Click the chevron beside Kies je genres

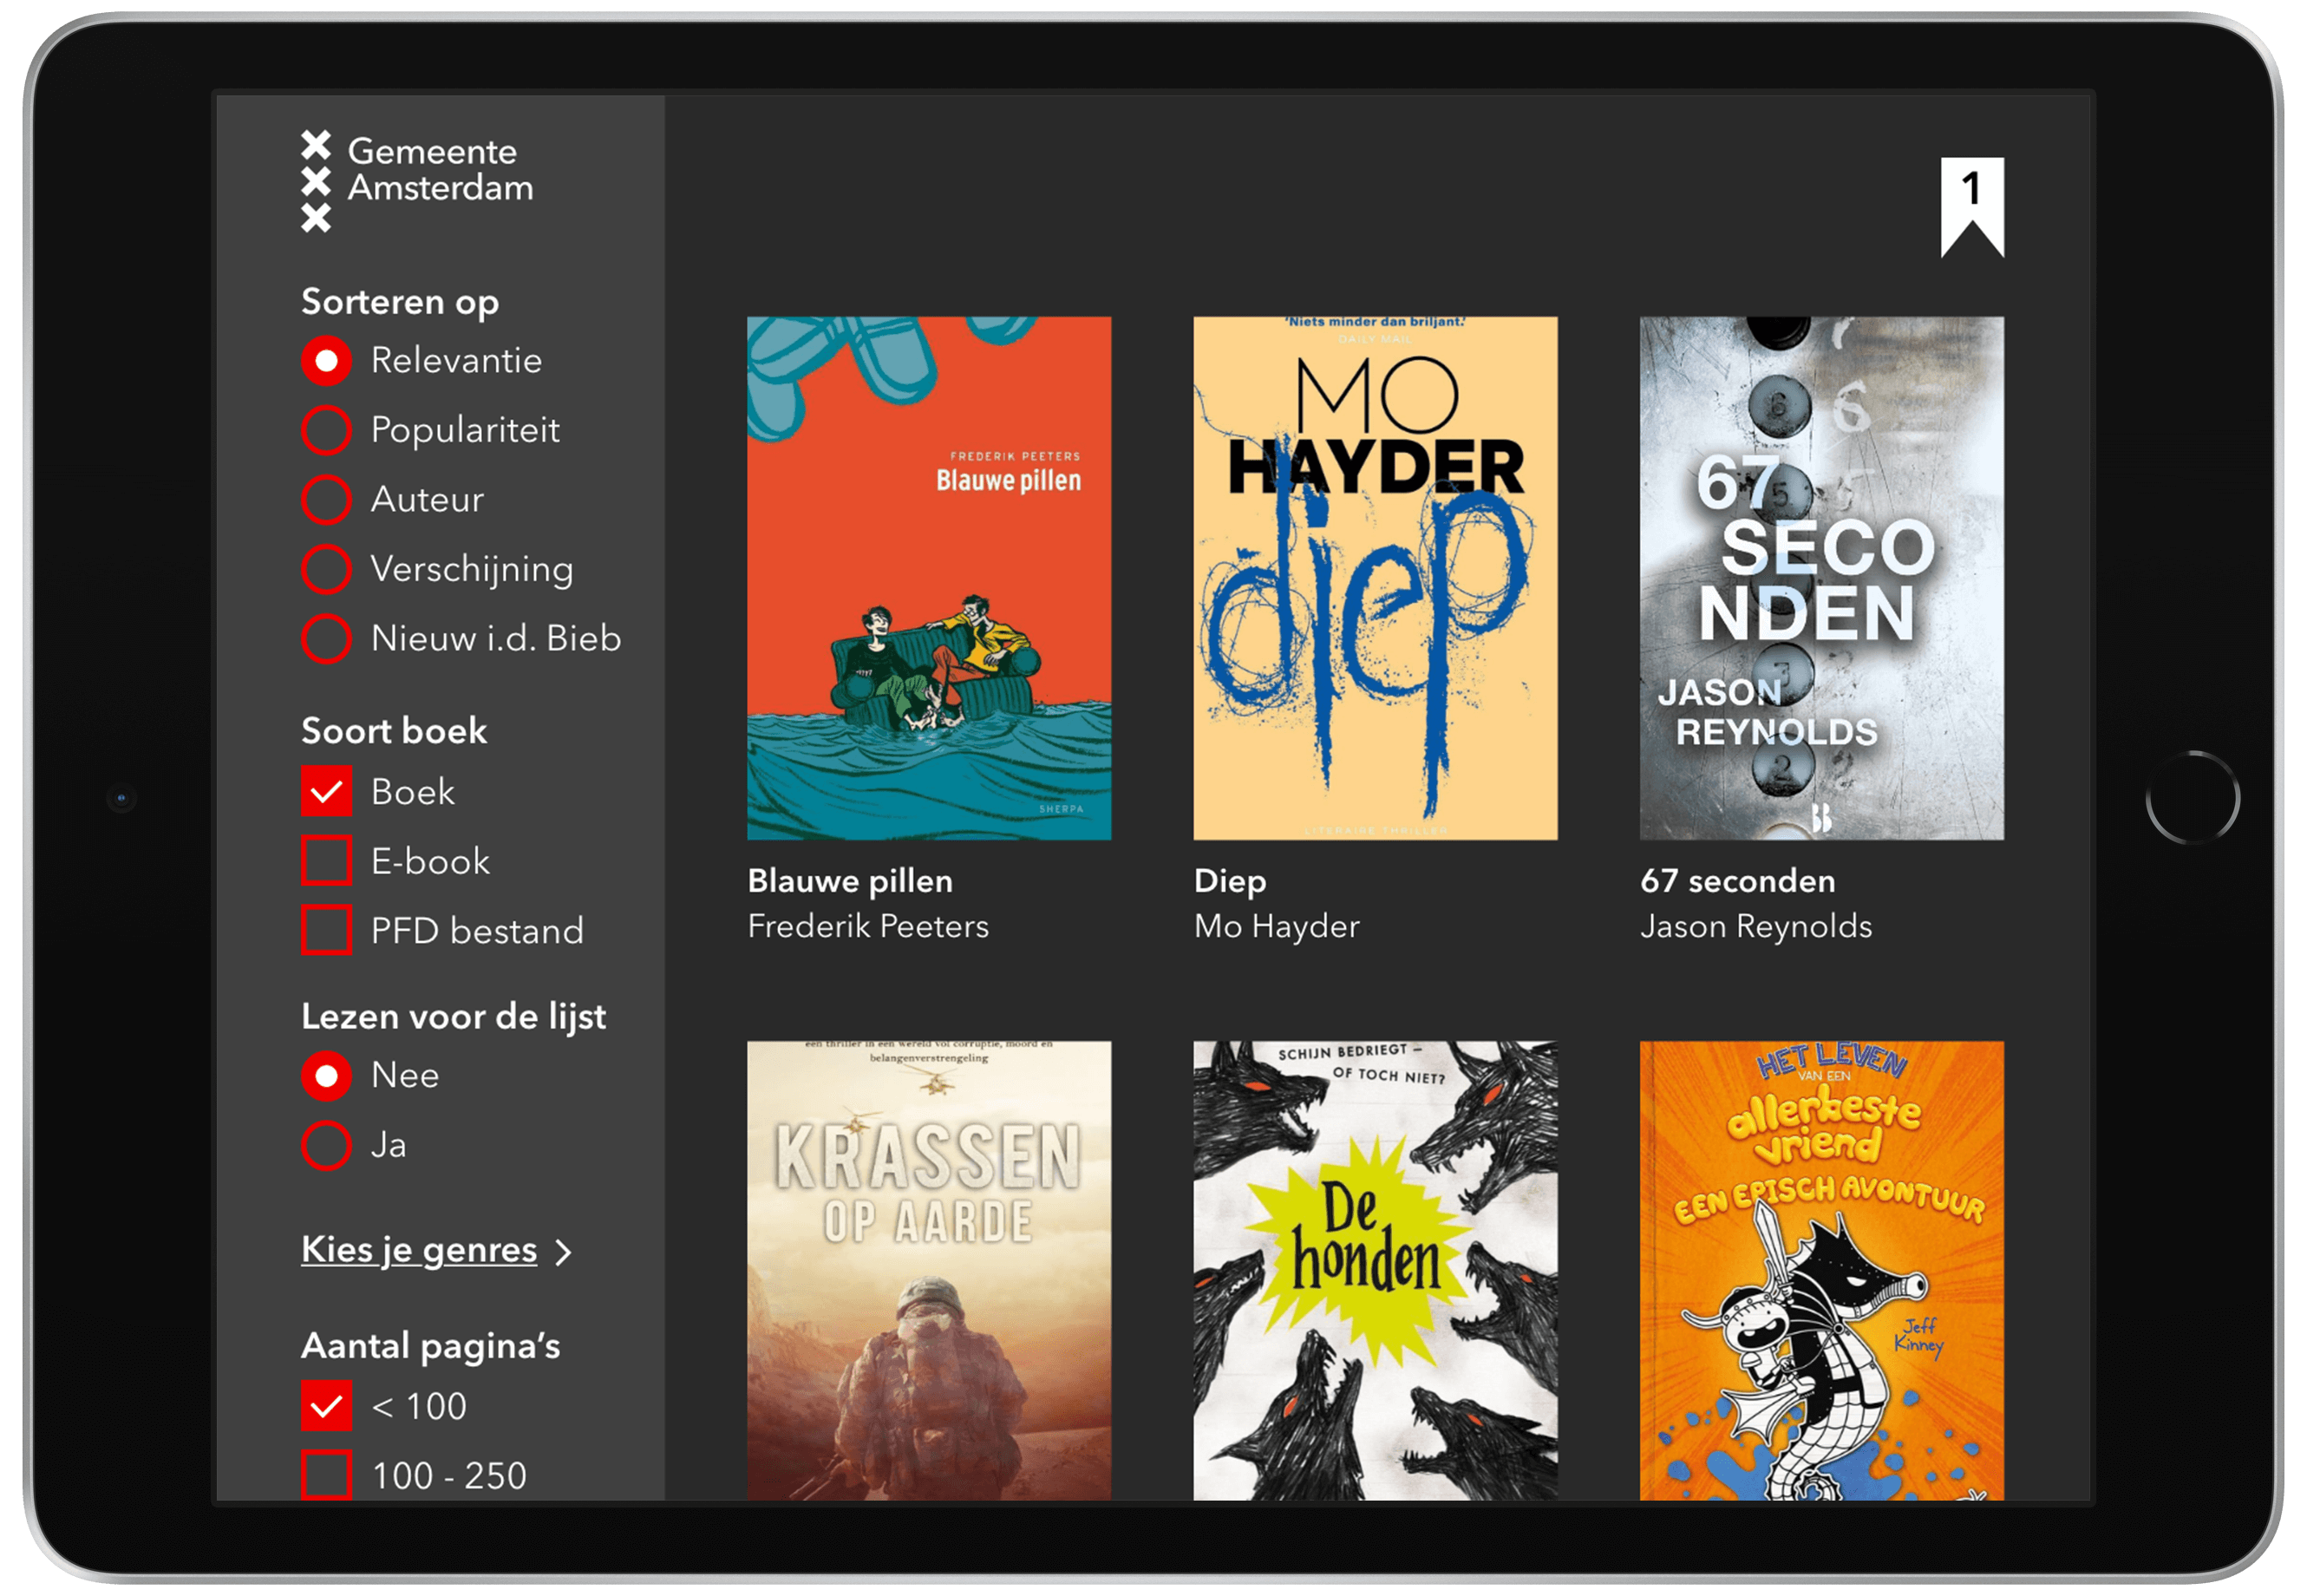(564, 1252)
